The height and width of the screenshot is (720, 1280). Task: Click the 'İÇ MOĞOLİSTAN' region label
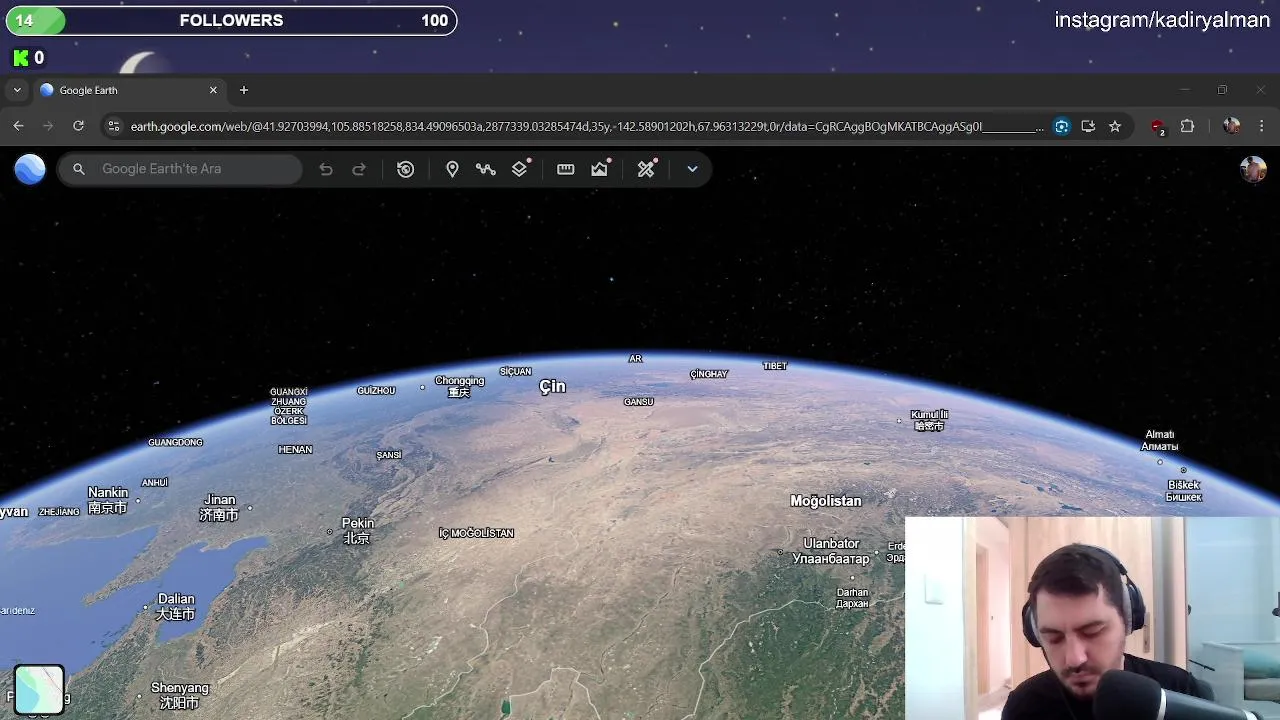coord(476,533)
